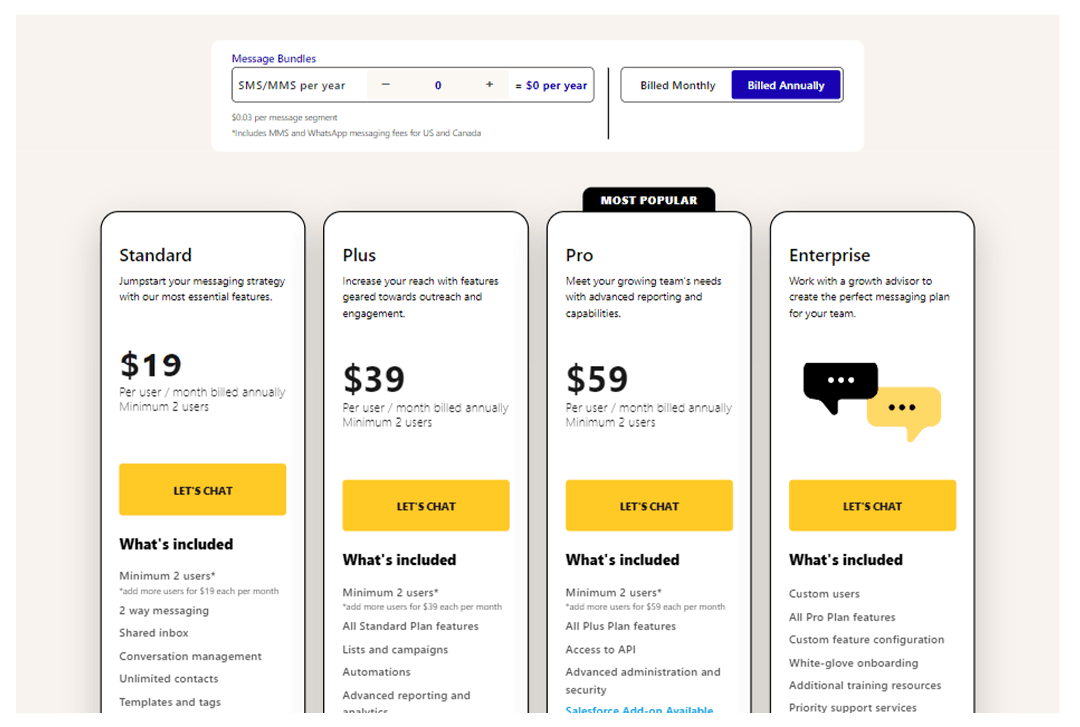Click the minus icon to decrease message bundles
1080x727 pixels.
click(385, 85)
